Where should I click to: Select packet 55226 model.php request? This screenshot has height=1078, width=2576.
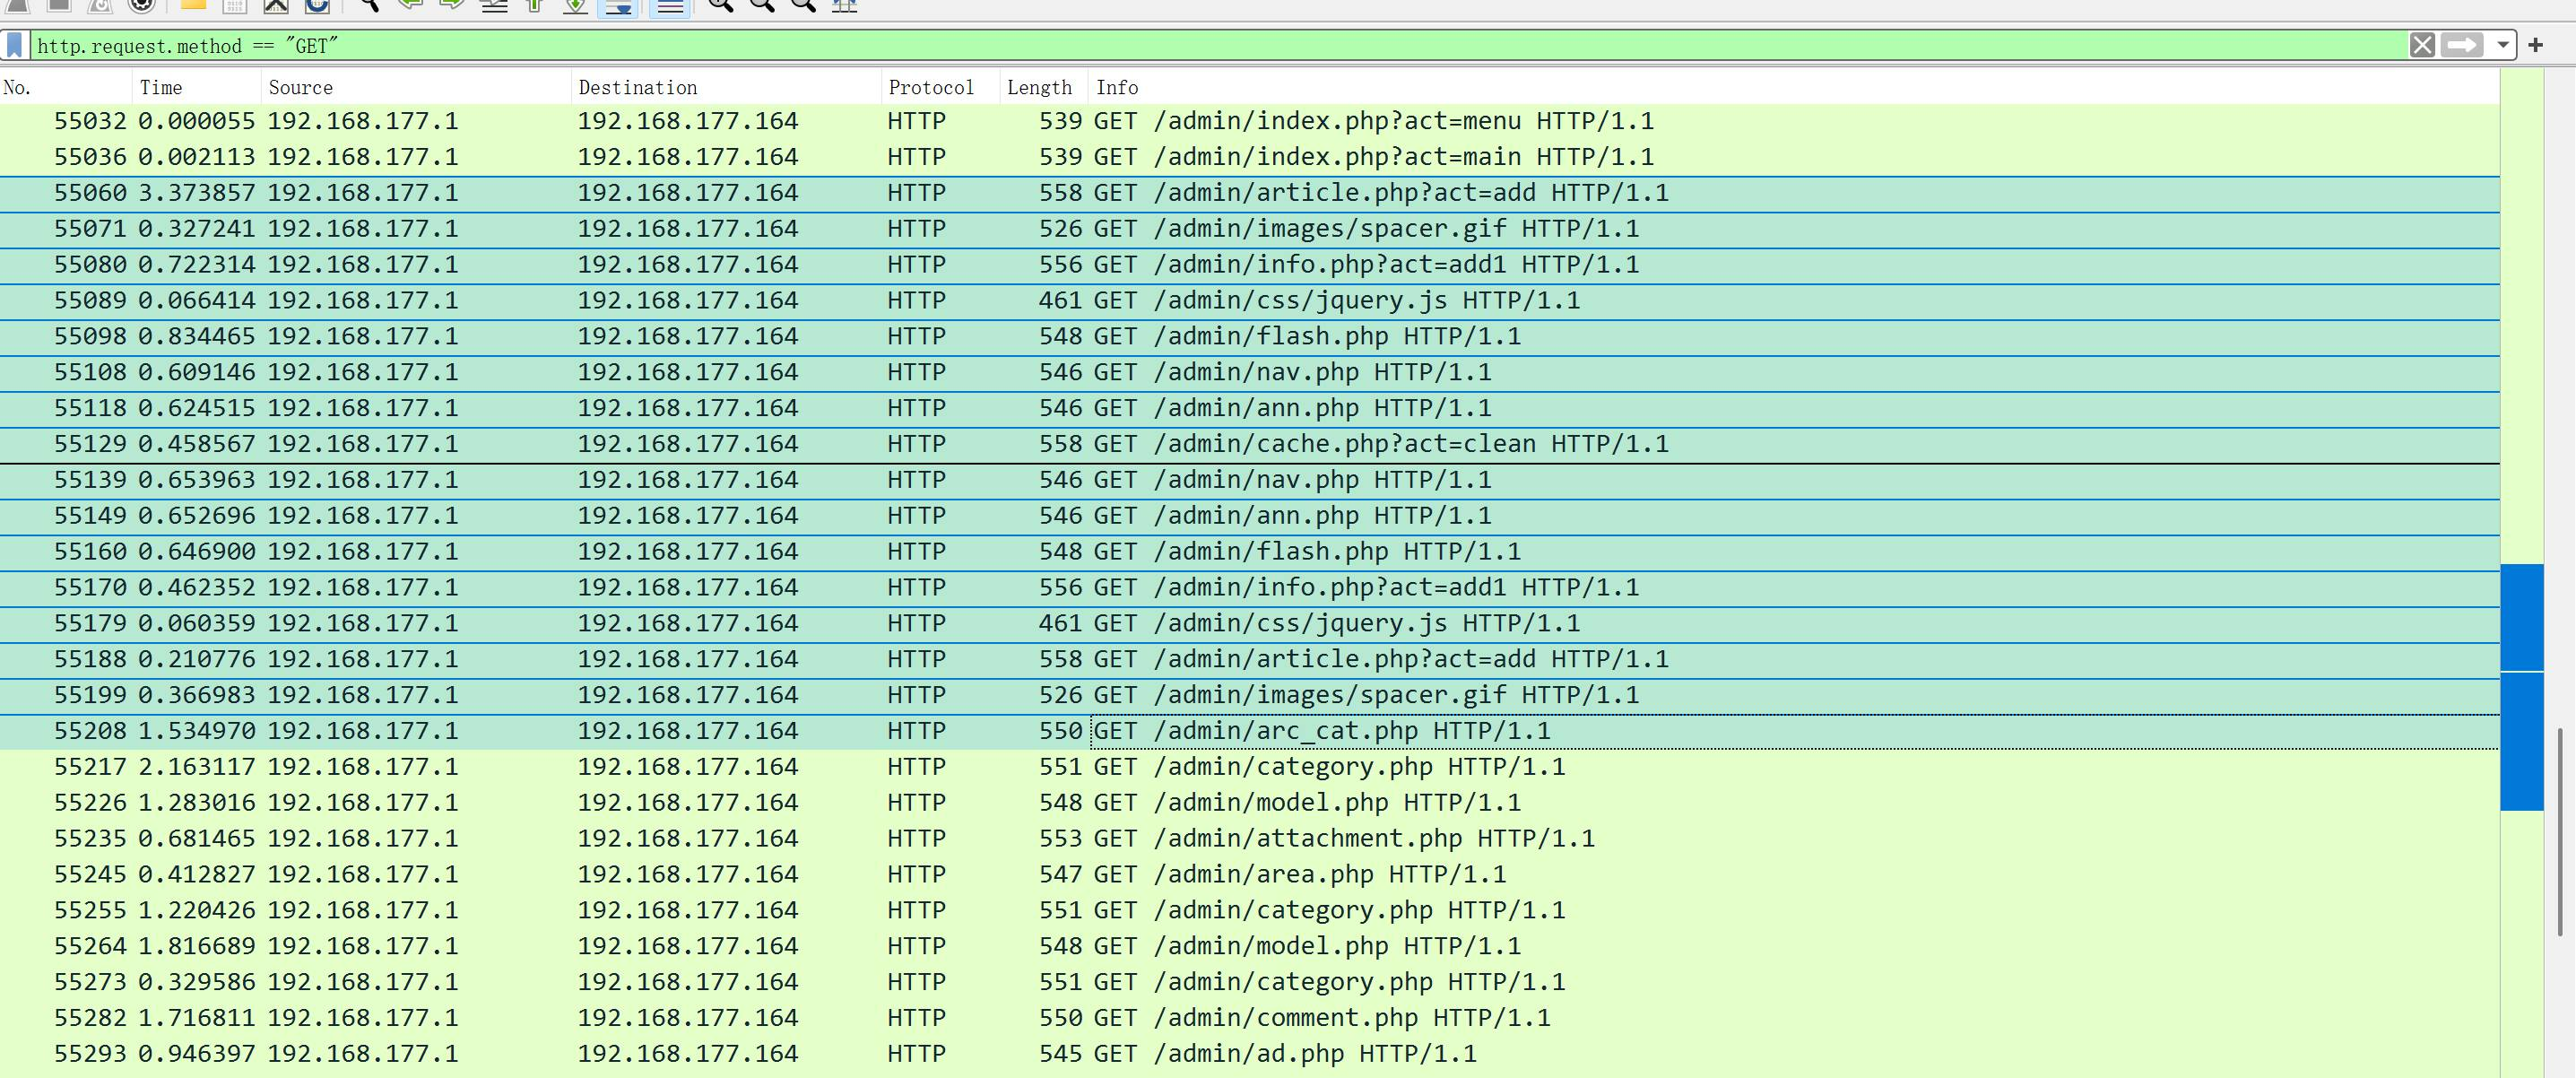[1250, 804]
